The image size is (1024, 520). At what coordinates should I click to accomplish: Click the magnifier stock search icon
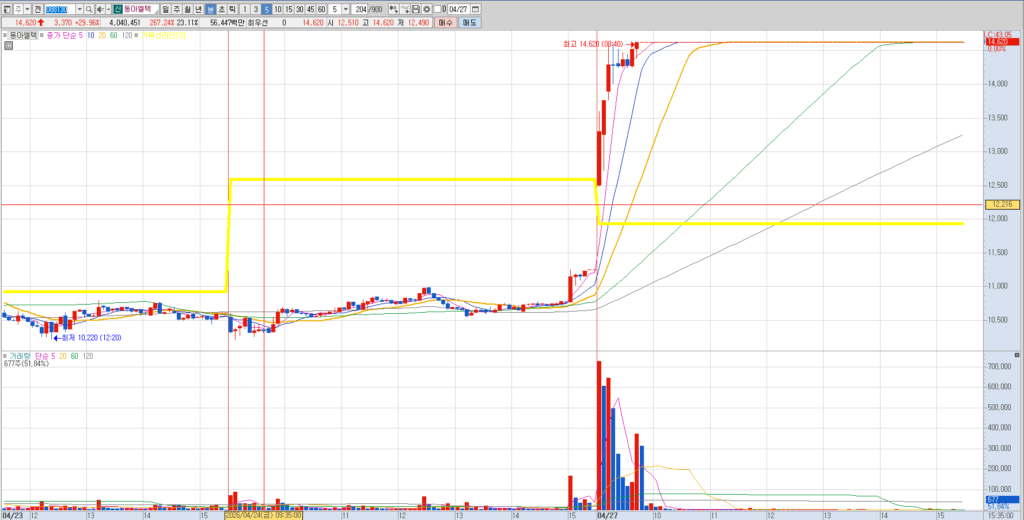coord(89,9)
